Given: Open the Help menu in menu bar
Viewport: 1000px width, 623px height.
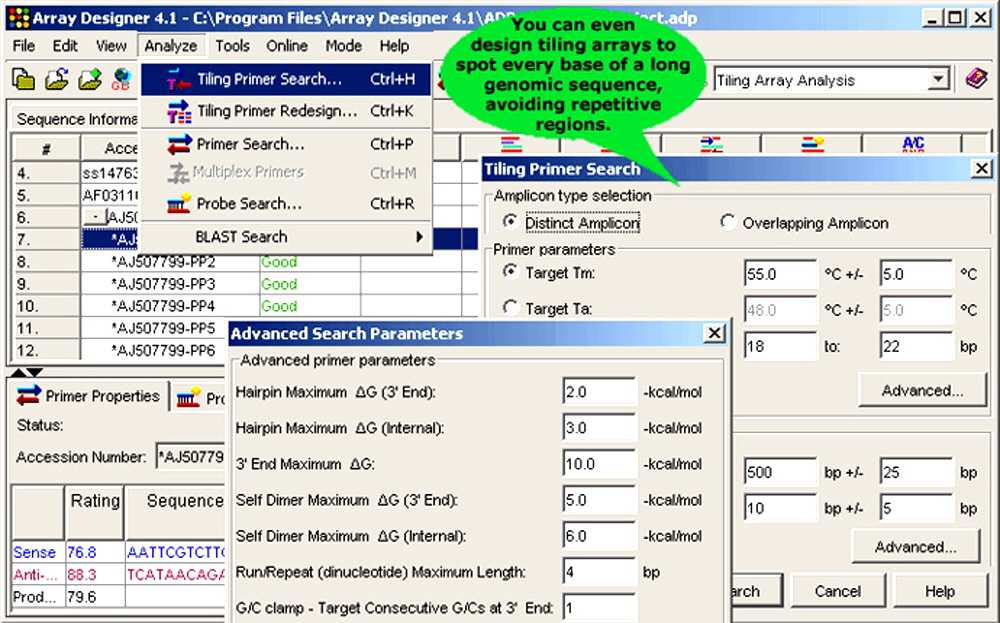Looking at the screenshot, I should coord(394,46).
